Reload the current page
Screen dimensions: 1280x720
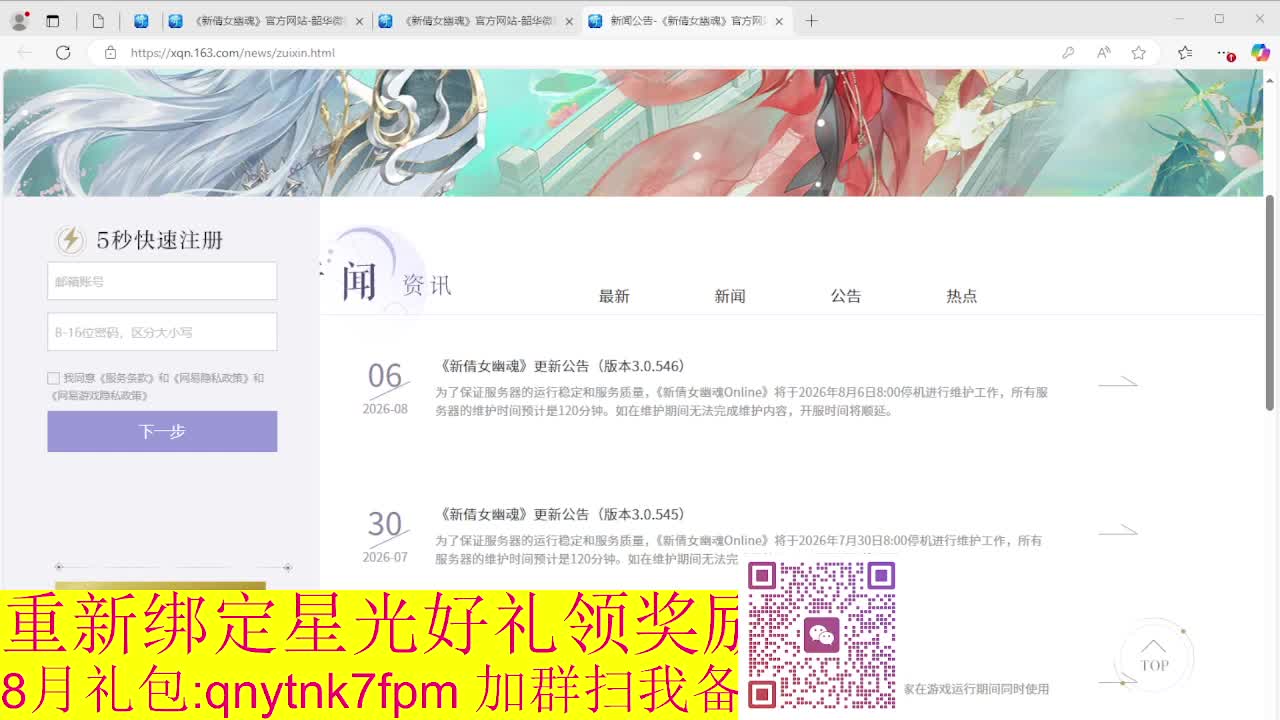coord(63,53)
